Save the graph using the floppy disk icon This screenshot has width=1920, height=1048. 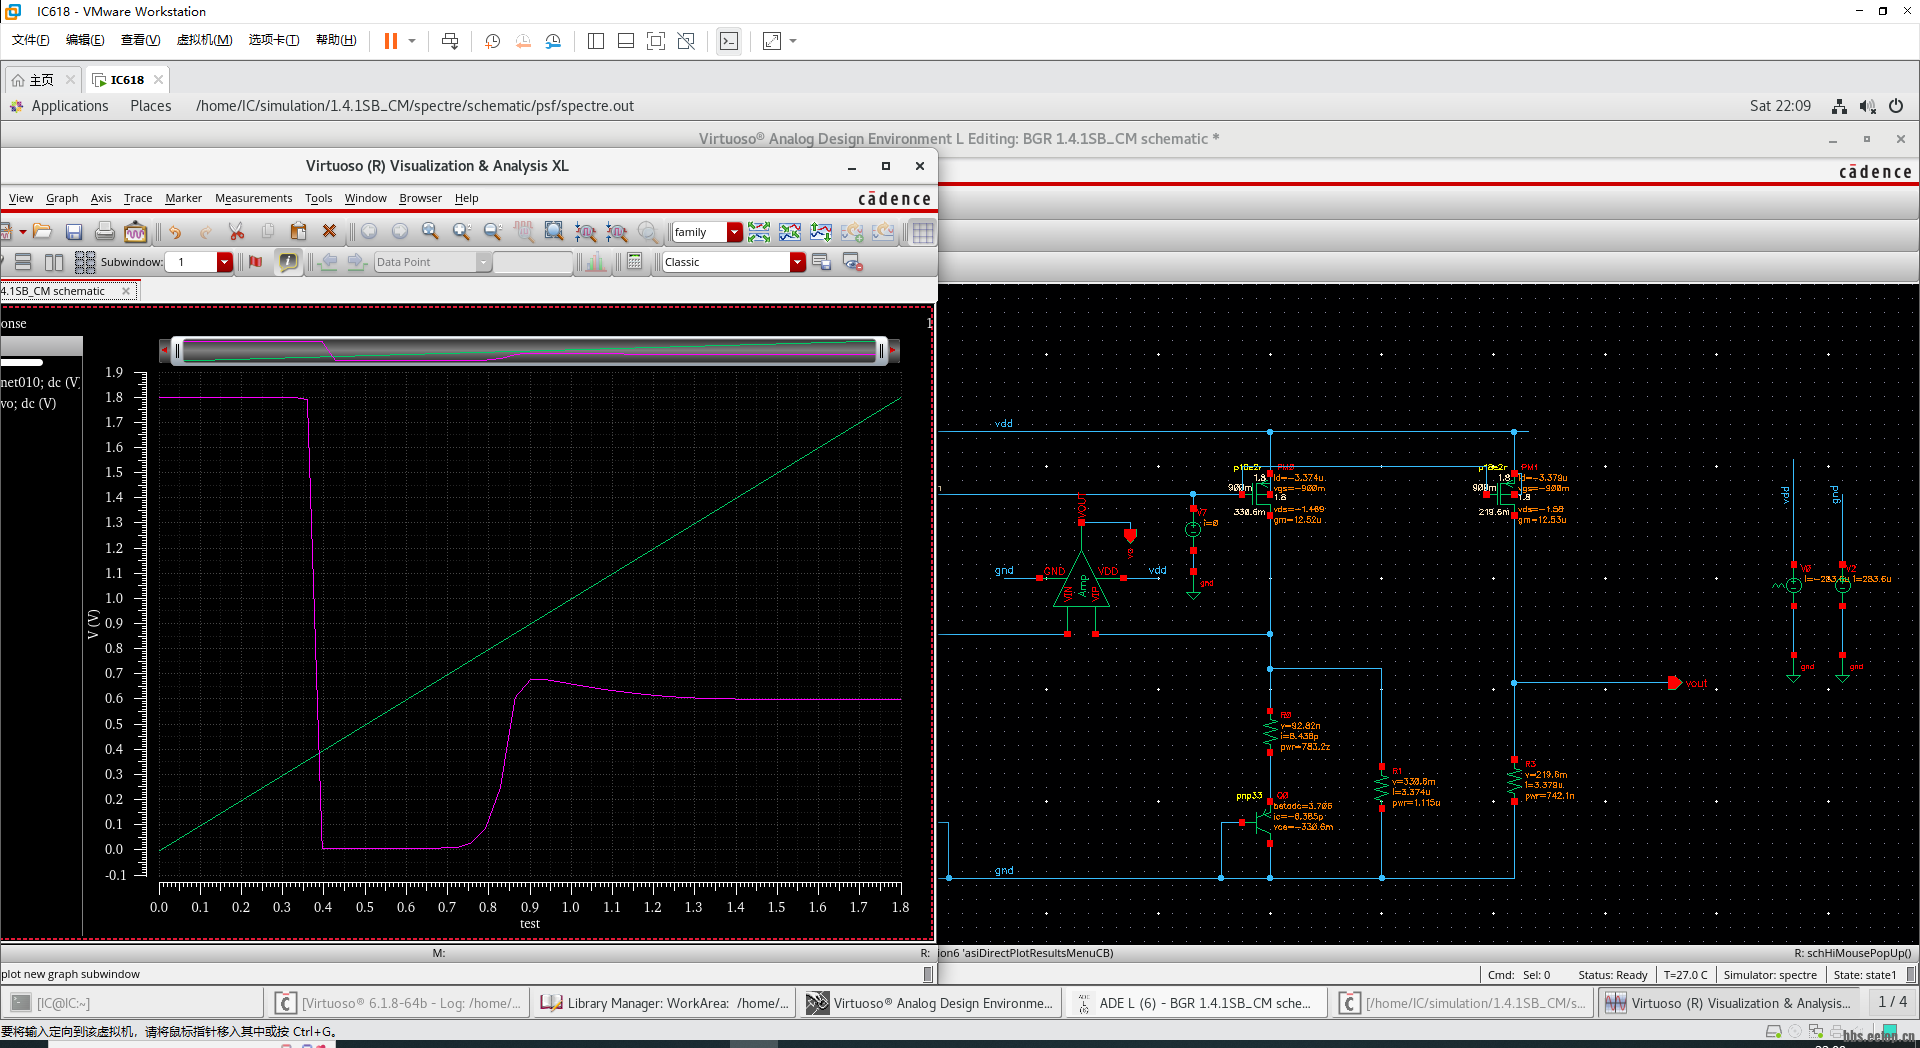[74, 232]
